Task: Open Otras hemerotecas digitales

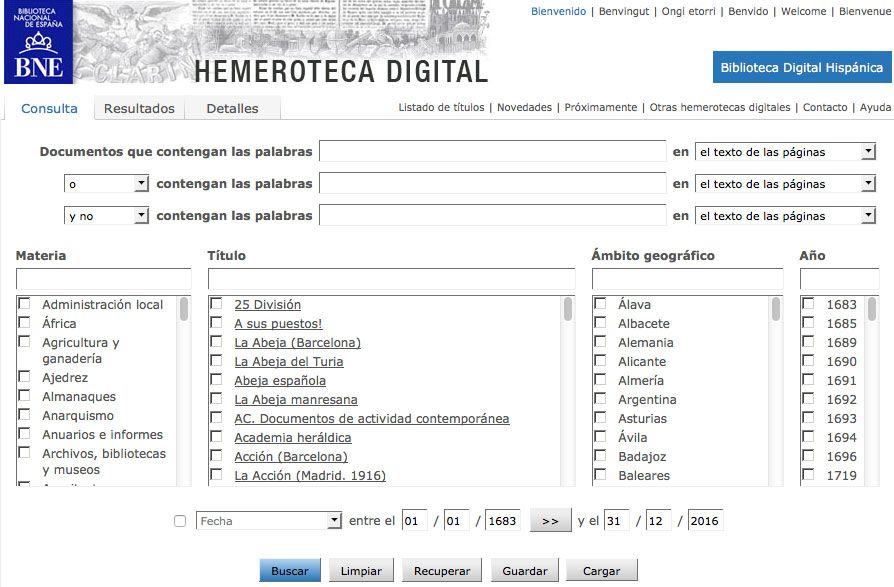Action: [x=720, y=107]
